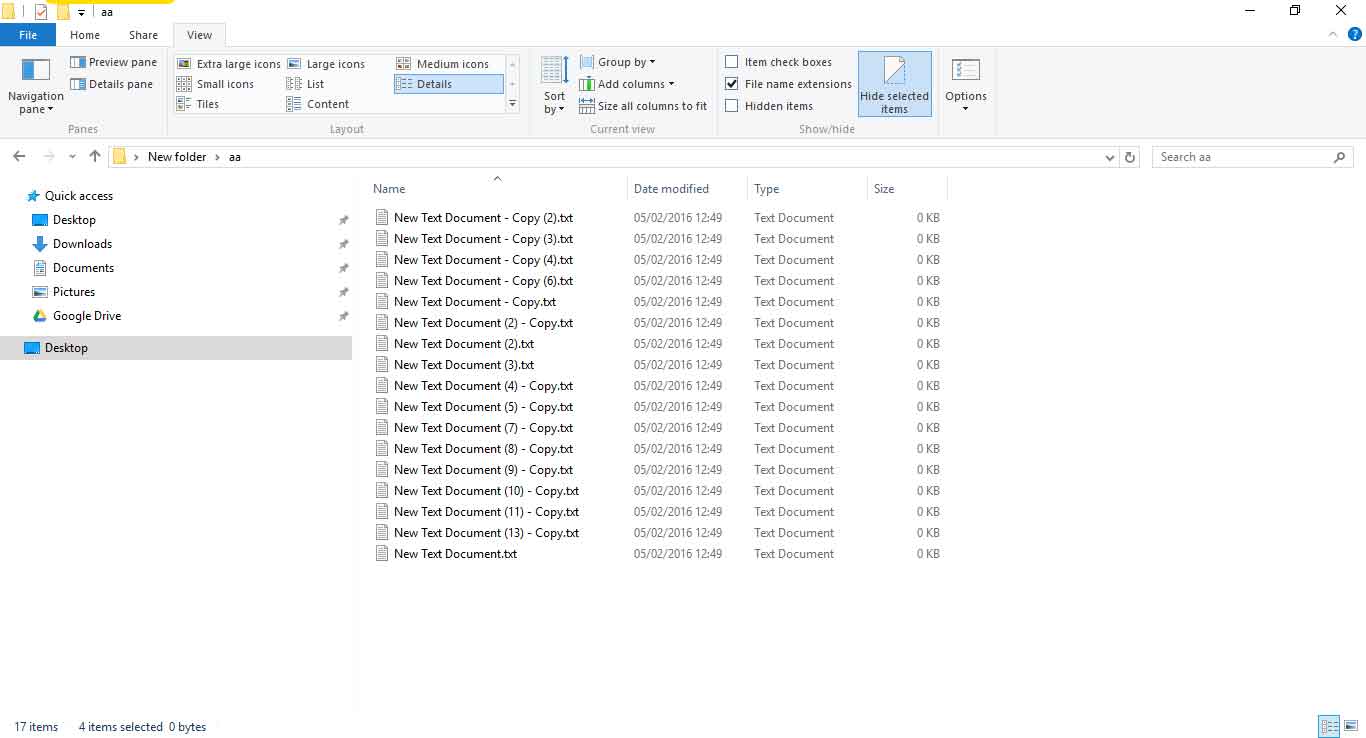This screenshot has height=738, width=1366.
Task: Open Downloads in the sidebar
Action: click(82, 244)
